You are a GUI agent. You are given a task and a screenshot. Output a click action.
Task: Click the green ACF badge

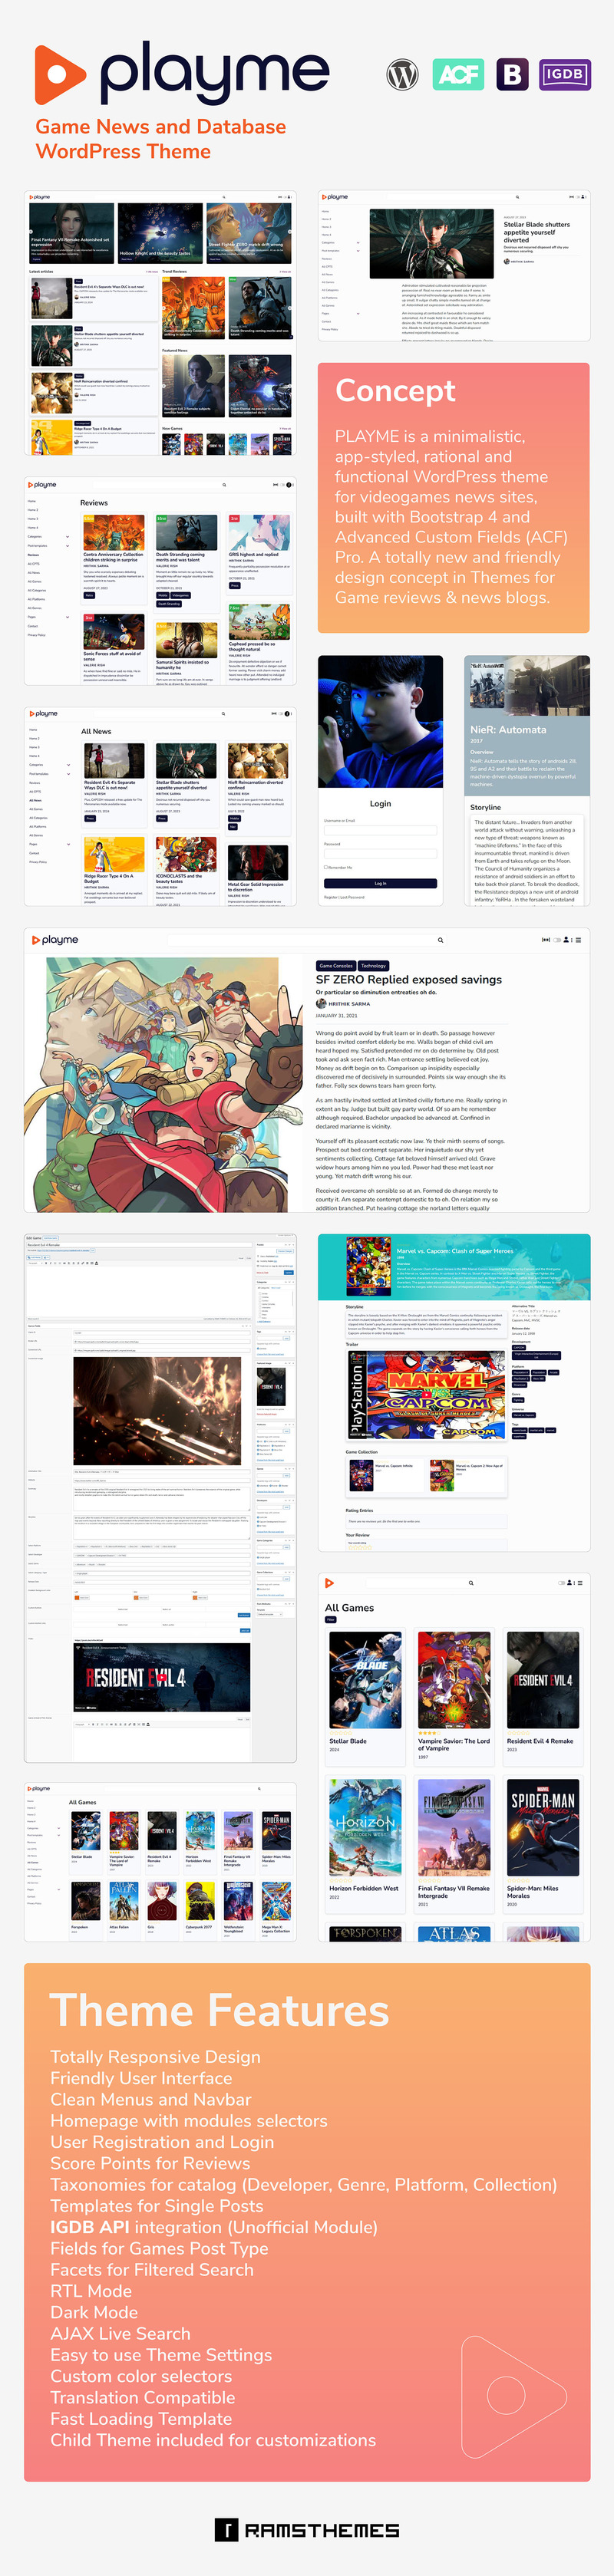pyautogui.click(x=459, y=74)
